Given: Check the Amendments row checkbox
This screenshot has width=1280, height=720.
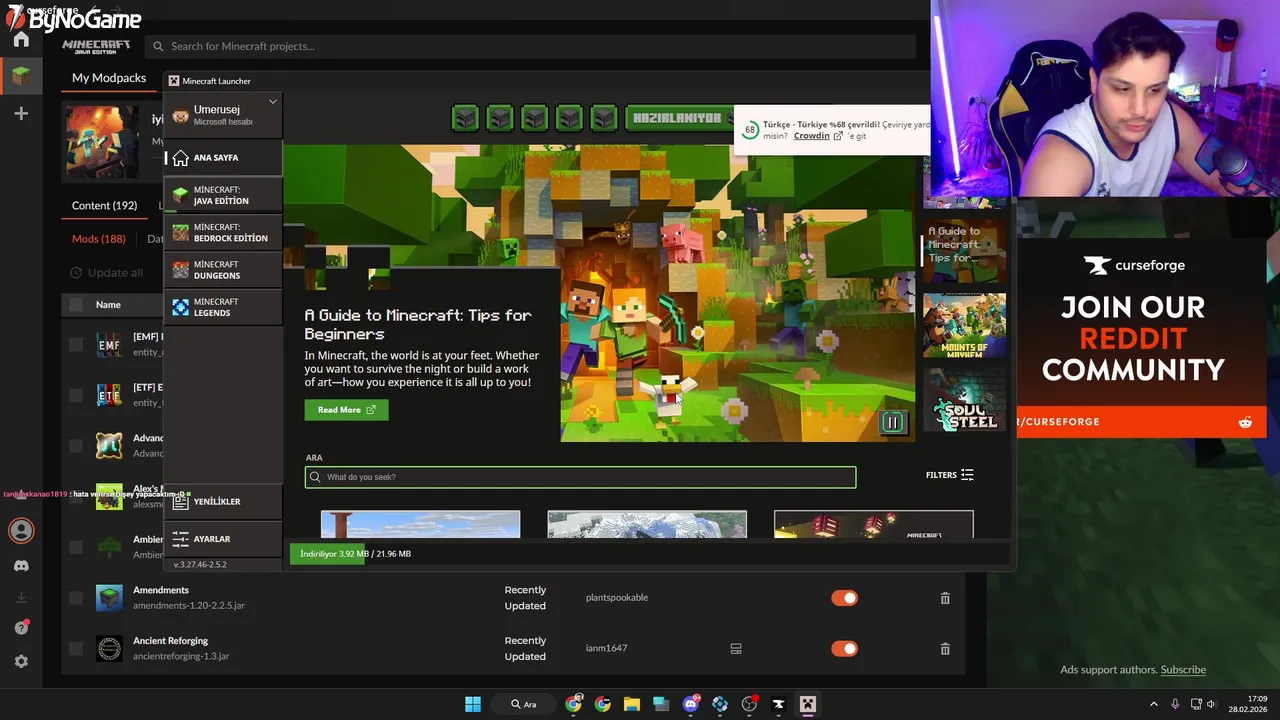Looking at the screenshot, I should [76, 598].
